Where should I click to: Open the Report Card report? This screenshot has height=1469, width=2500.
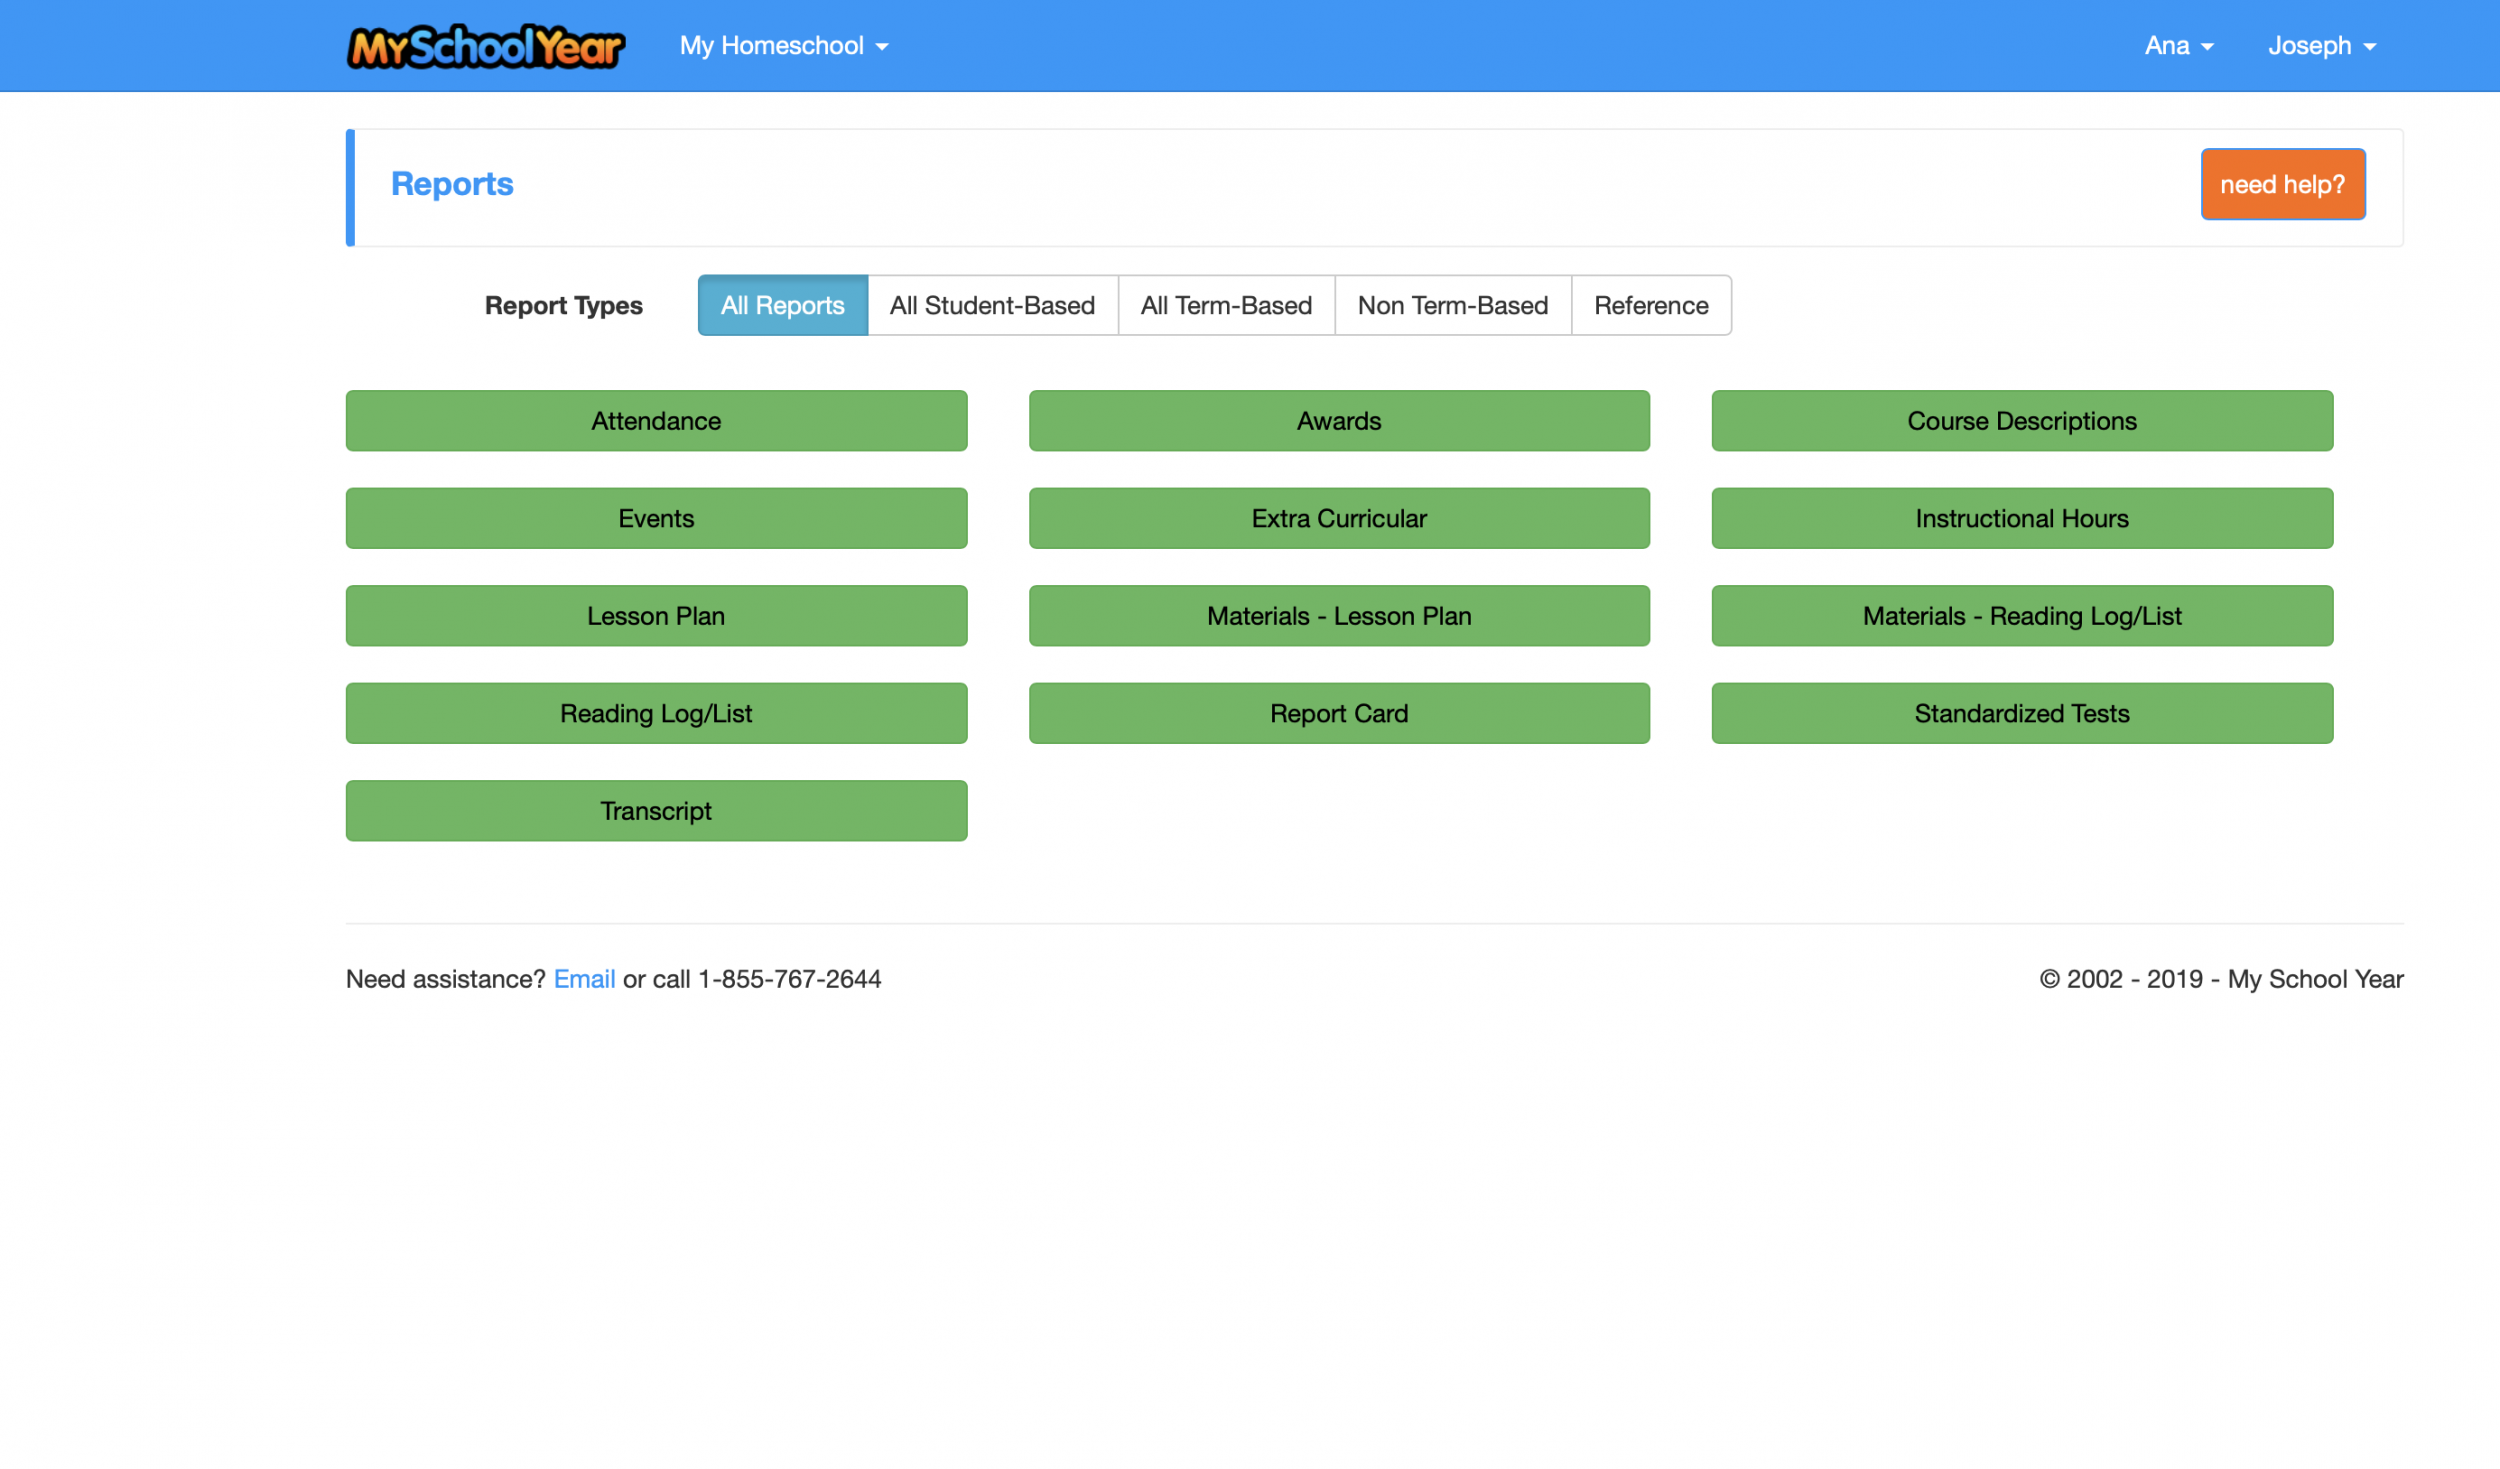pos(1339,713)
